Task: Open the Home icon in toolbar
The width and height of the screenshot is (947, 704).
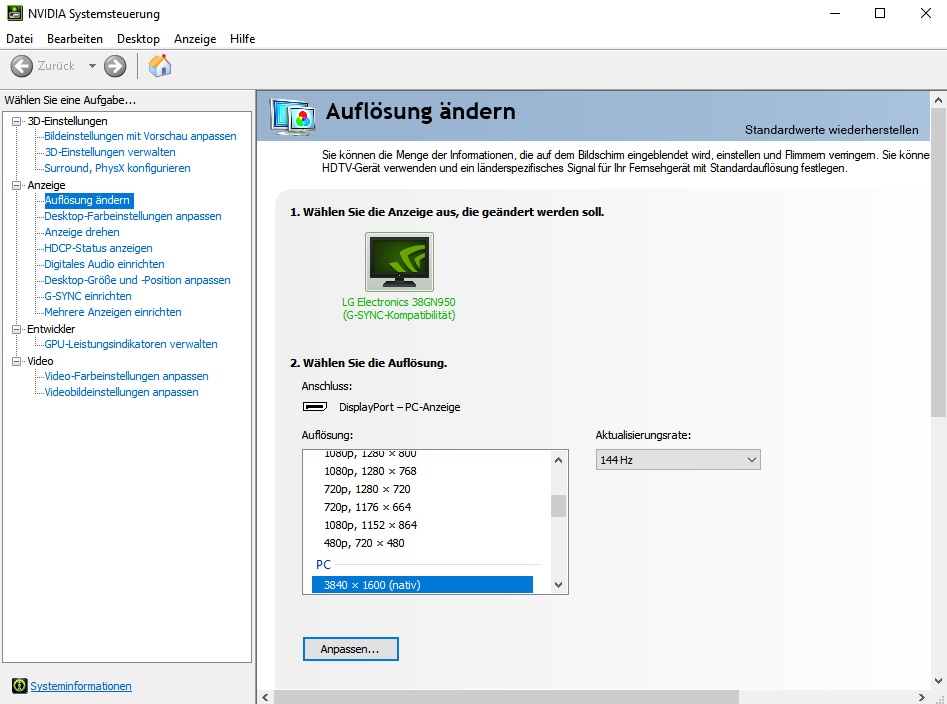Action: coord(160,65)
